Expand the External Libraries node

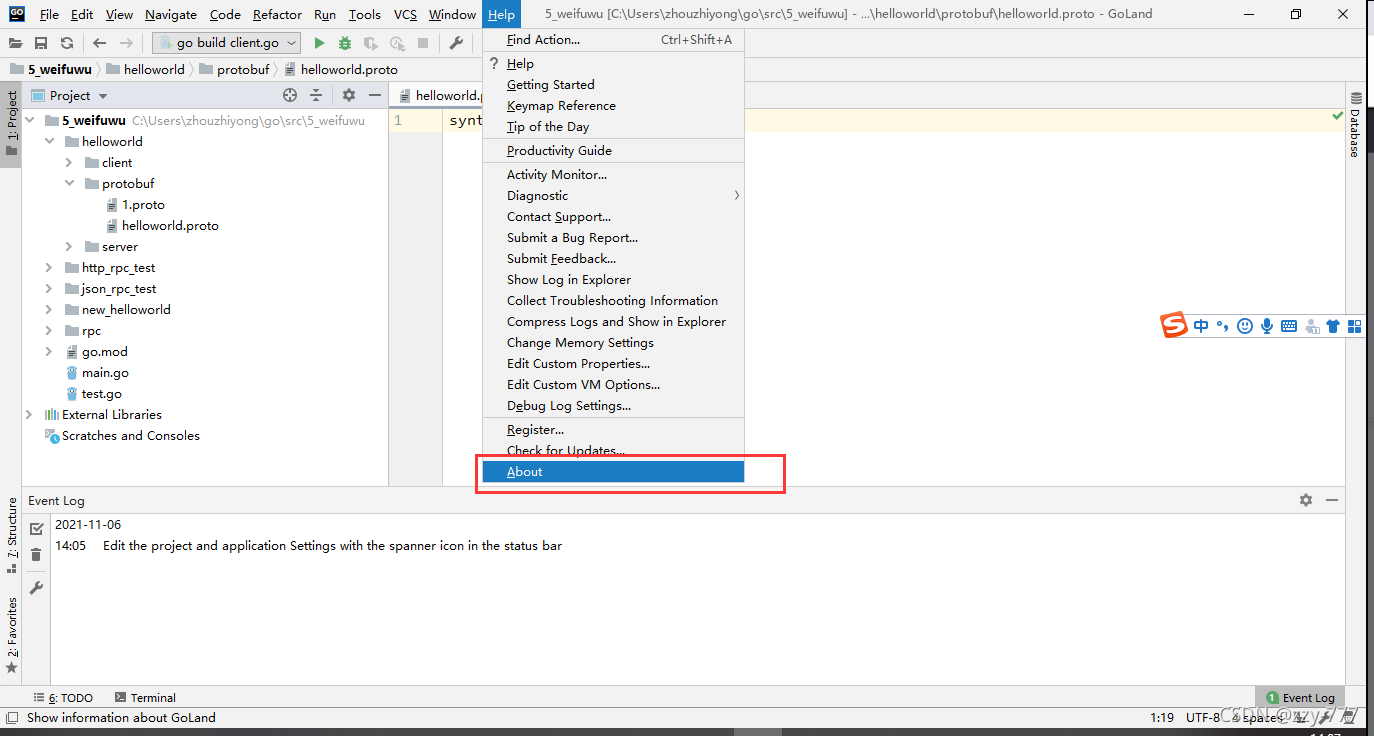tap(29, 414)
